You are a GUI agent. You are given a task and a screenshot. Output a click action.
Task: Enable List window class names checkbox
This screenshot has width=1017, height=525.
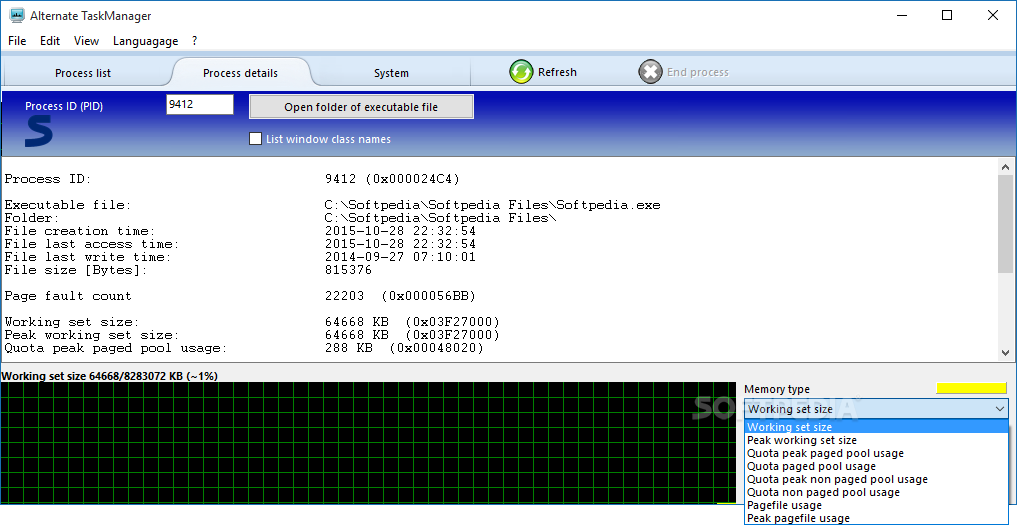pyautogui.click(x=256, y=139)
